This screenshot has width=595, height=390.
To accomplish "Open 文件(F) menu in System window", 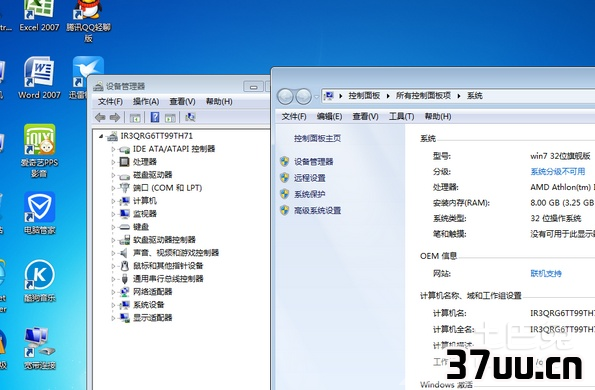I will 294,116.
